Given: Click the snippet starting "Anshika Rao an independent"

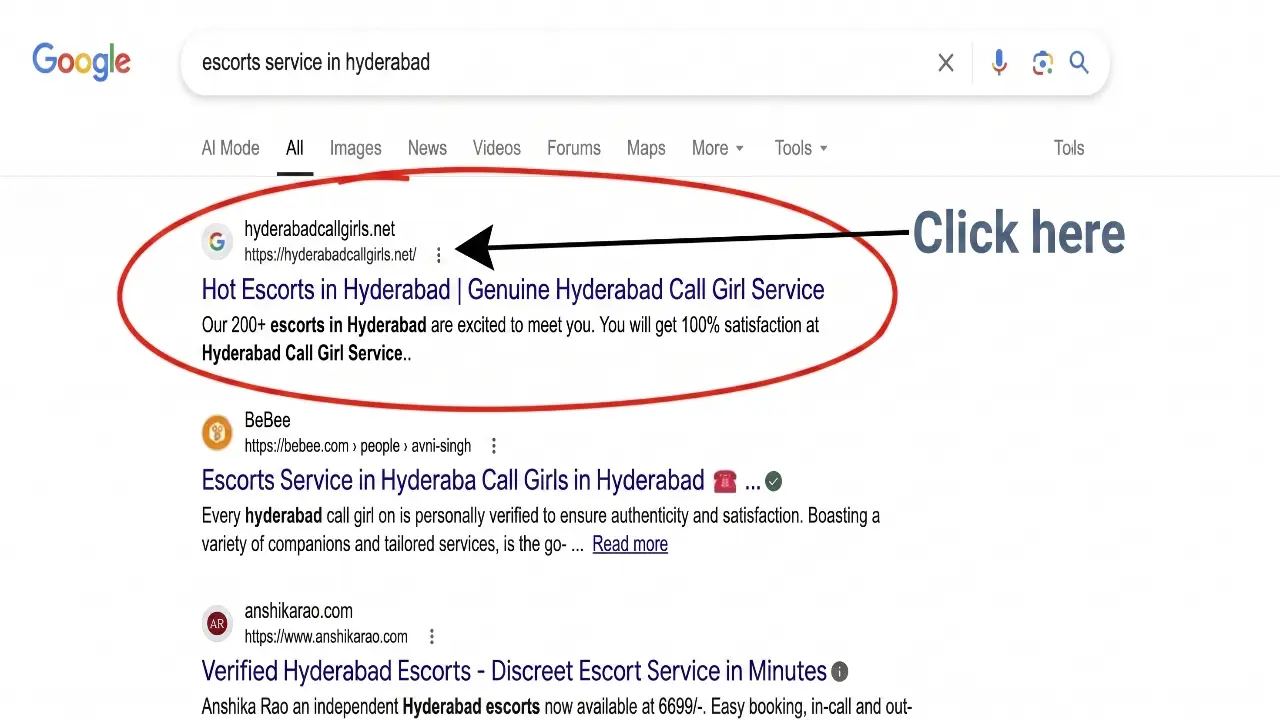Looking at the screenshot, I should click(x=557, y=707).
